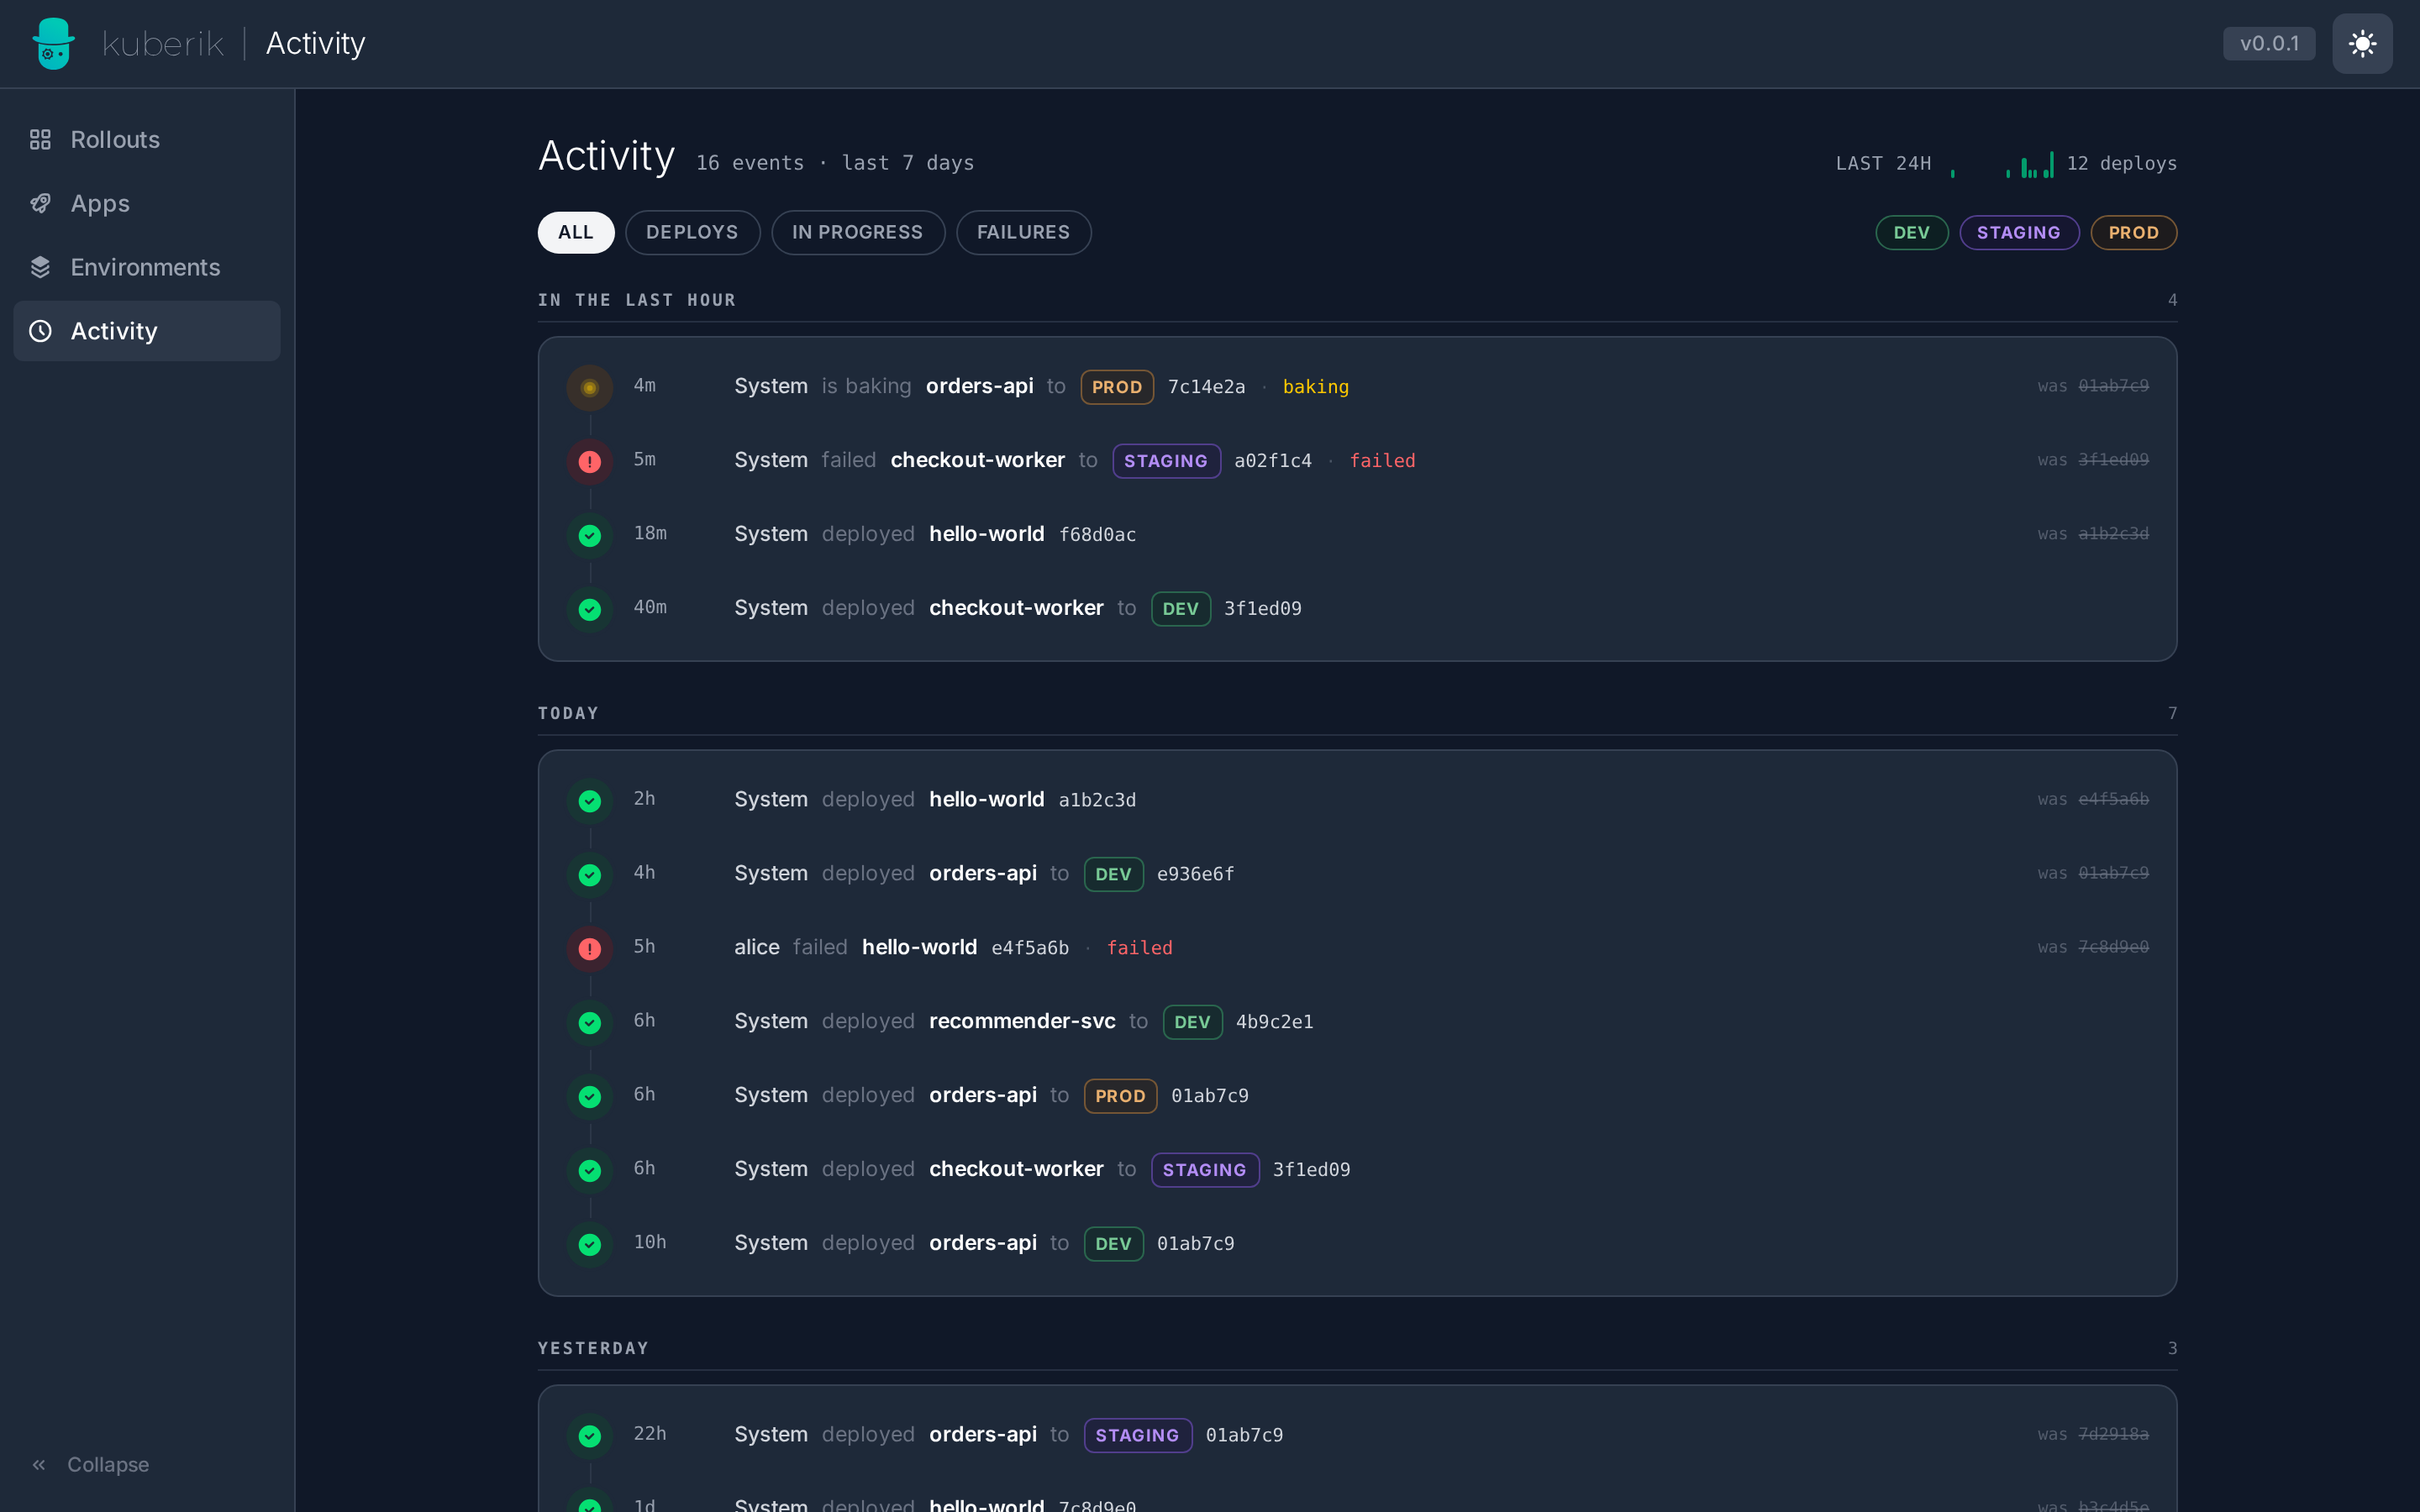Click success icon for 22h orders-api STAGING
This screenshot has height=1512, width=2420.
tap(590, 1436)
